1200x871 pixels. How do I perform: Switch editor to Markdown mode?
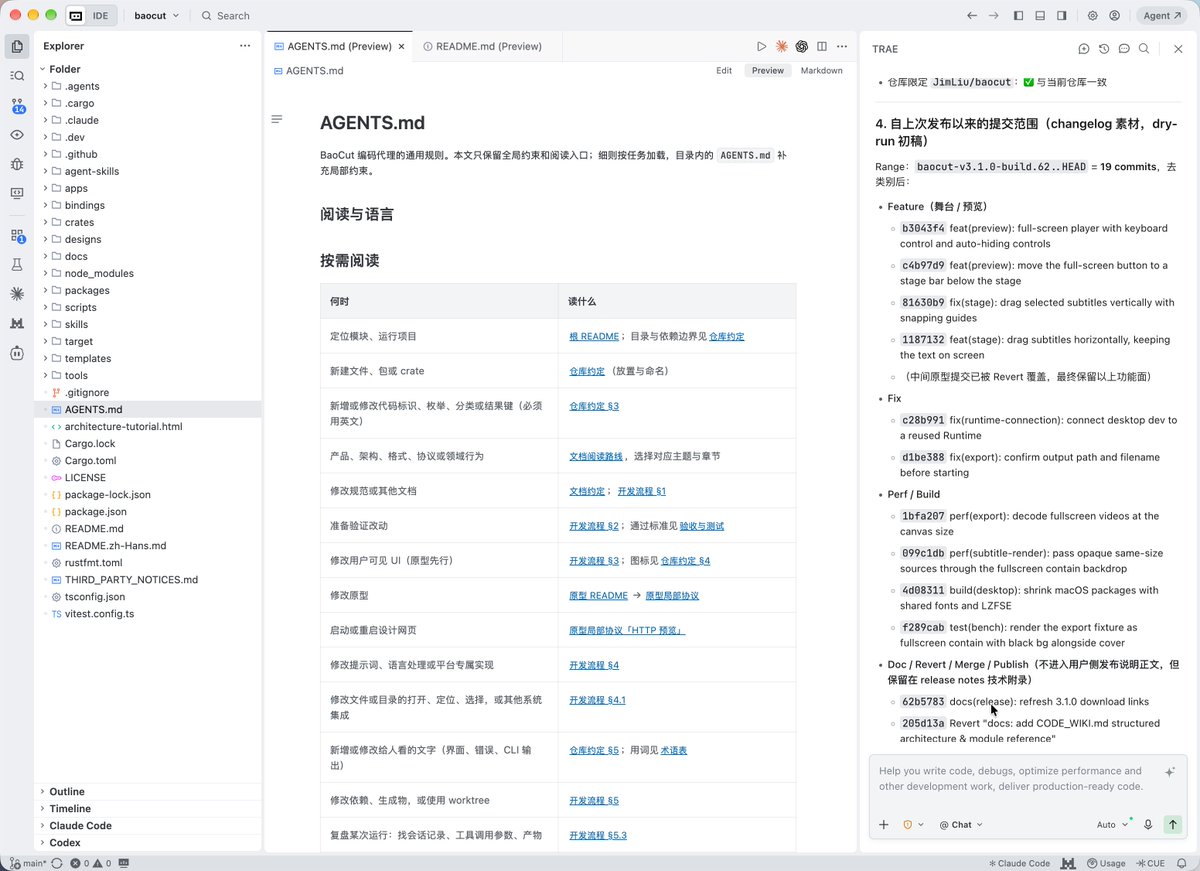[822, 71]
